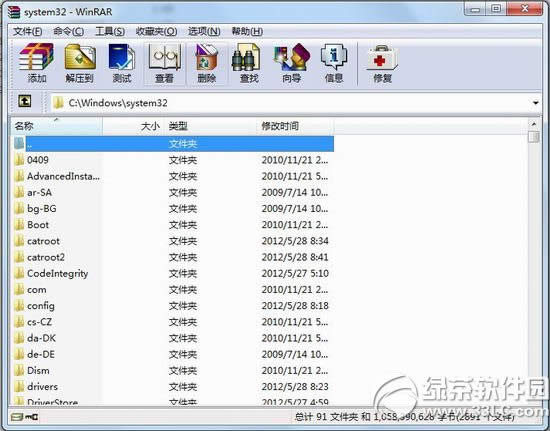Select the catroot2 folder icon
Screen dimensions: 550x431
[x=19, y=257]
